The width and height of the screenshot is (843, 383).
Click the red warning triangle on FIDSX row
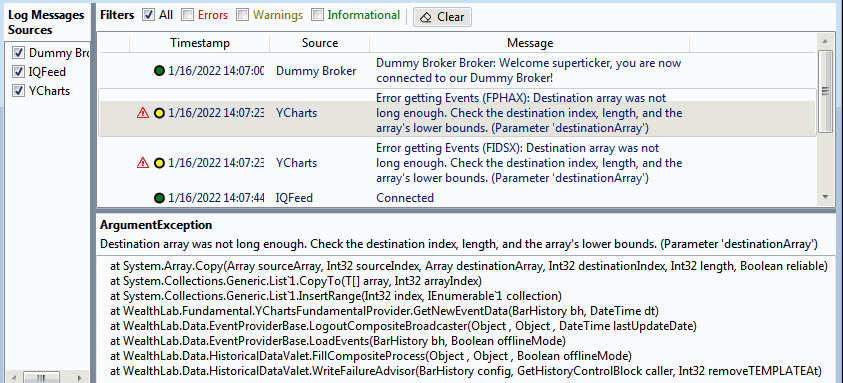pos(142,162)
